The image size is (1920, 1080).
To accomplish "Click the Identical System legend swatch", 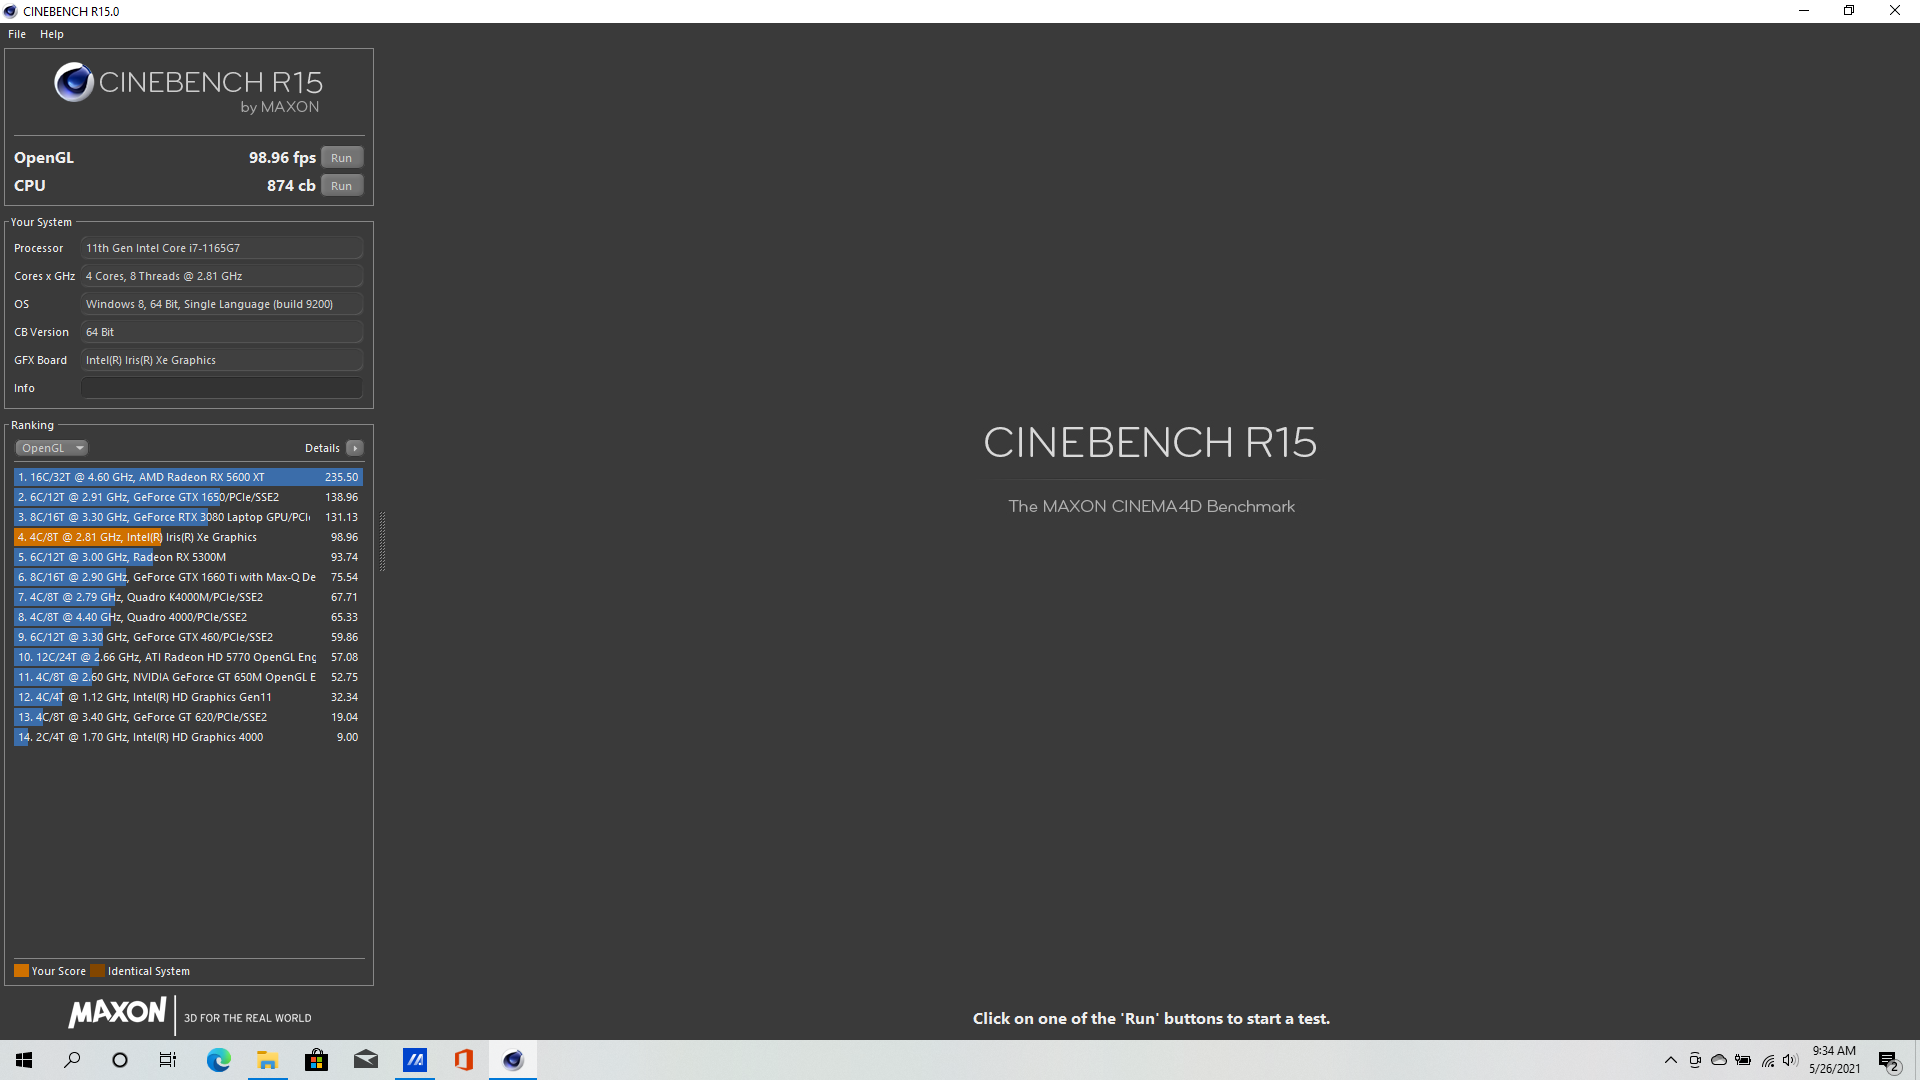I will [97, 971].
